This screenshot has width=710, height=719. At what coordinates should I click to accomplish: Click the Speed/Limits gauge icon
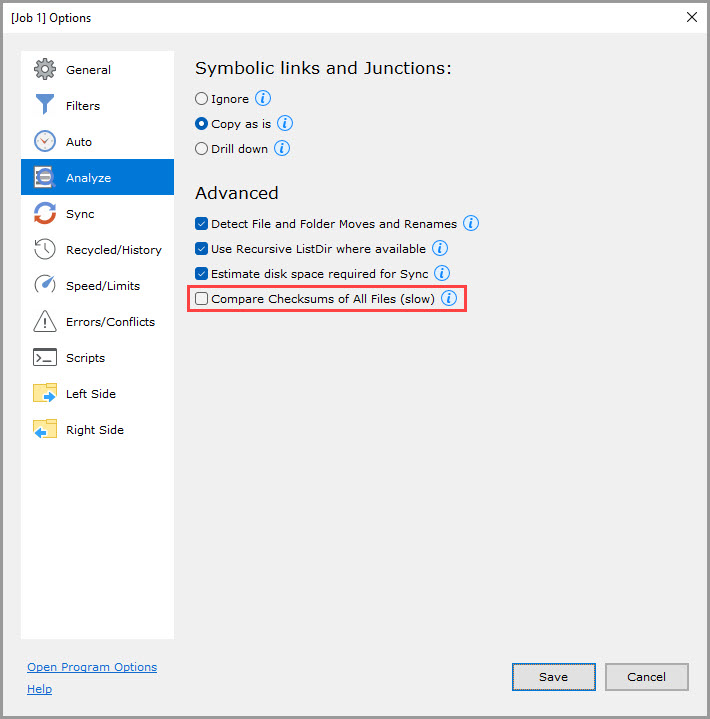[45, 286]
